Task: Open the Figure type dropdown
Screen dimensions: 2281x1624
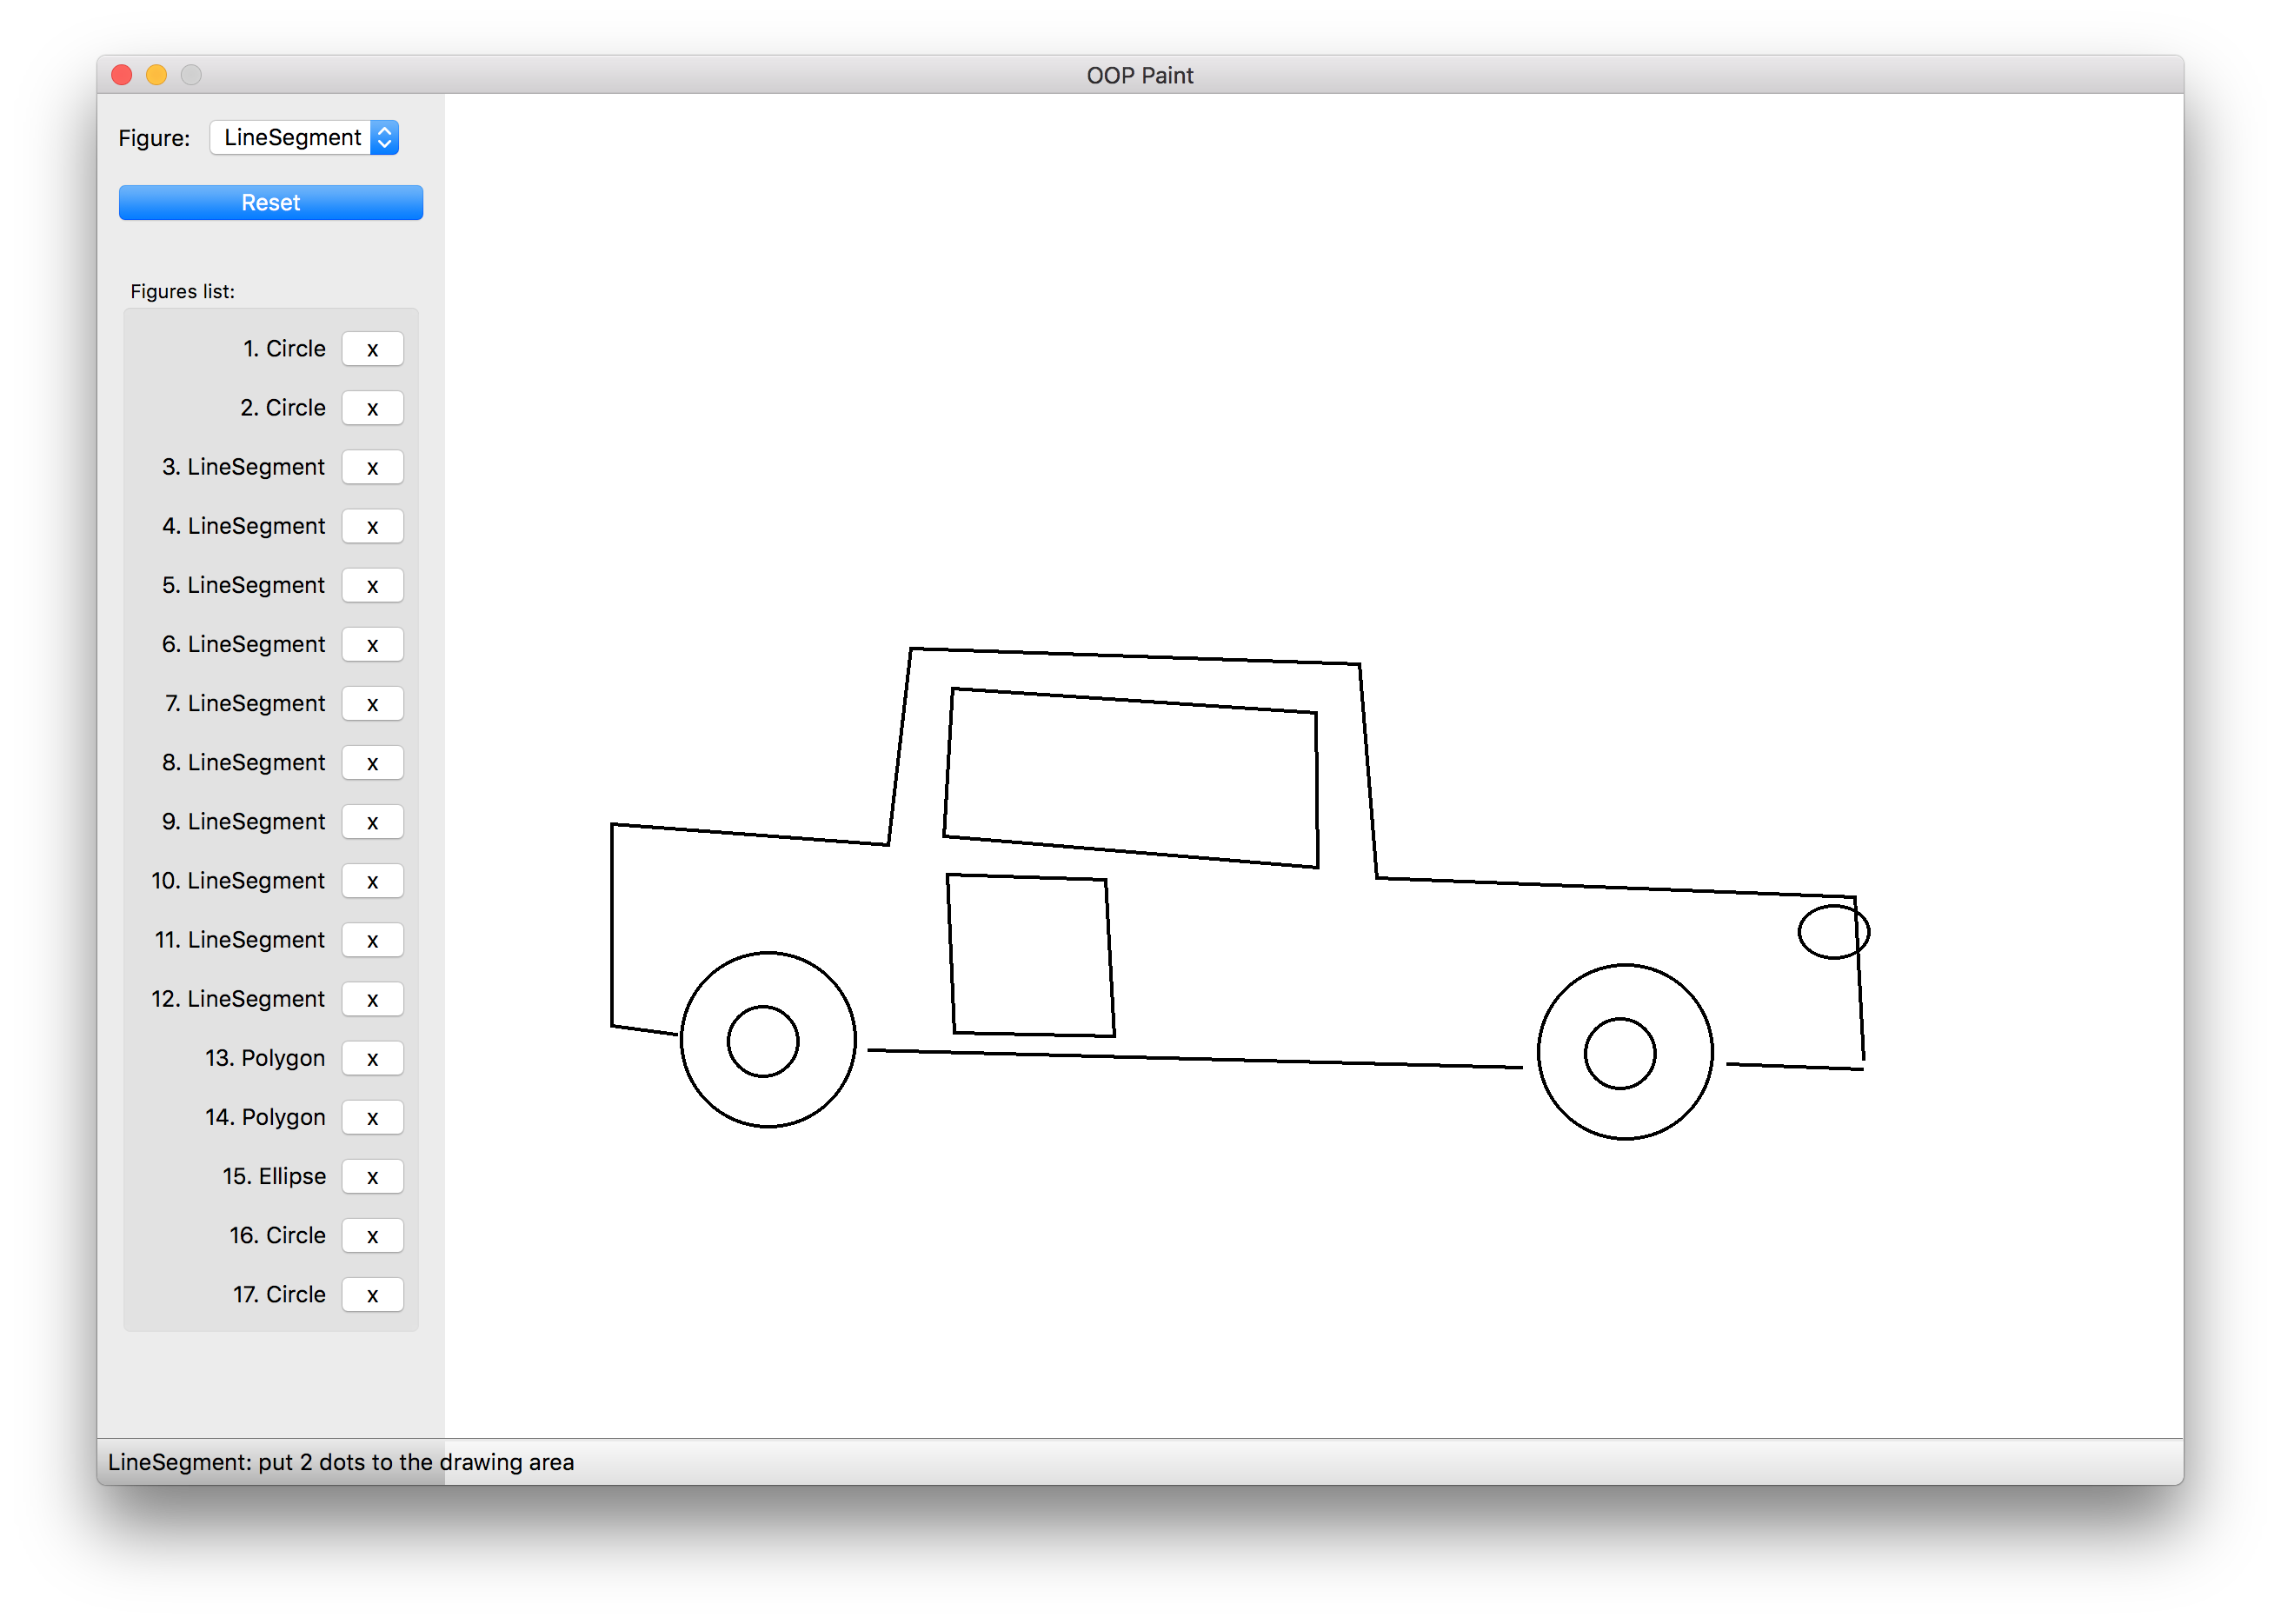Action: point(304,137)
